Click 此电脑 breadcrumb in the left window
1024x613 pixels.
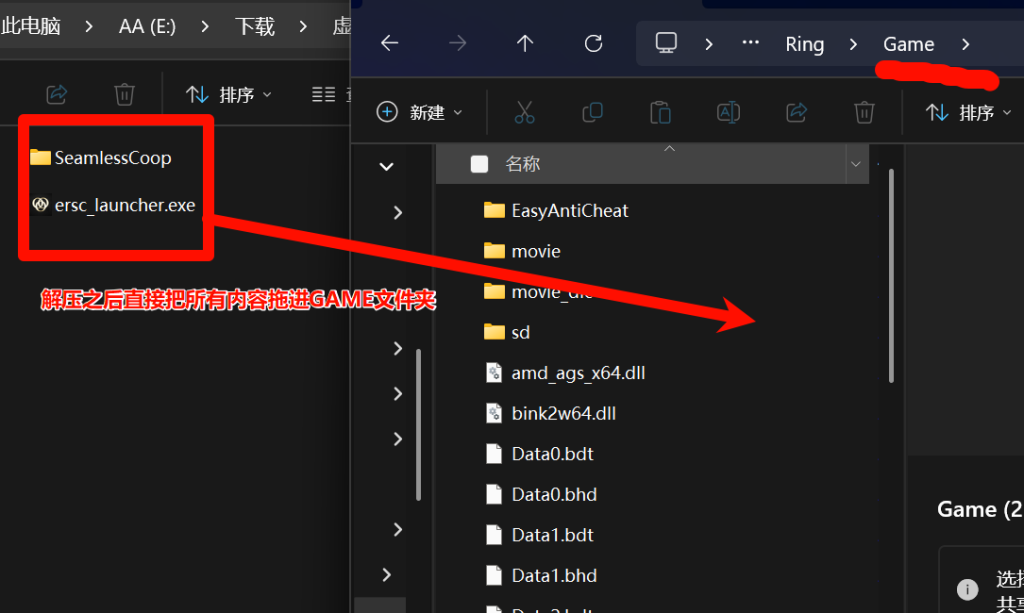tap(31, 26)
